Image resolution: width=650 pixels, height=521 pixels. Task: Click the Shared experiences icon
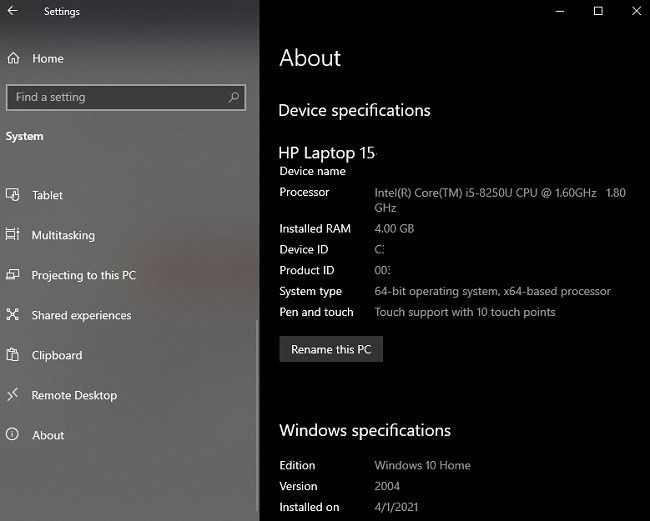pos(12,315)
